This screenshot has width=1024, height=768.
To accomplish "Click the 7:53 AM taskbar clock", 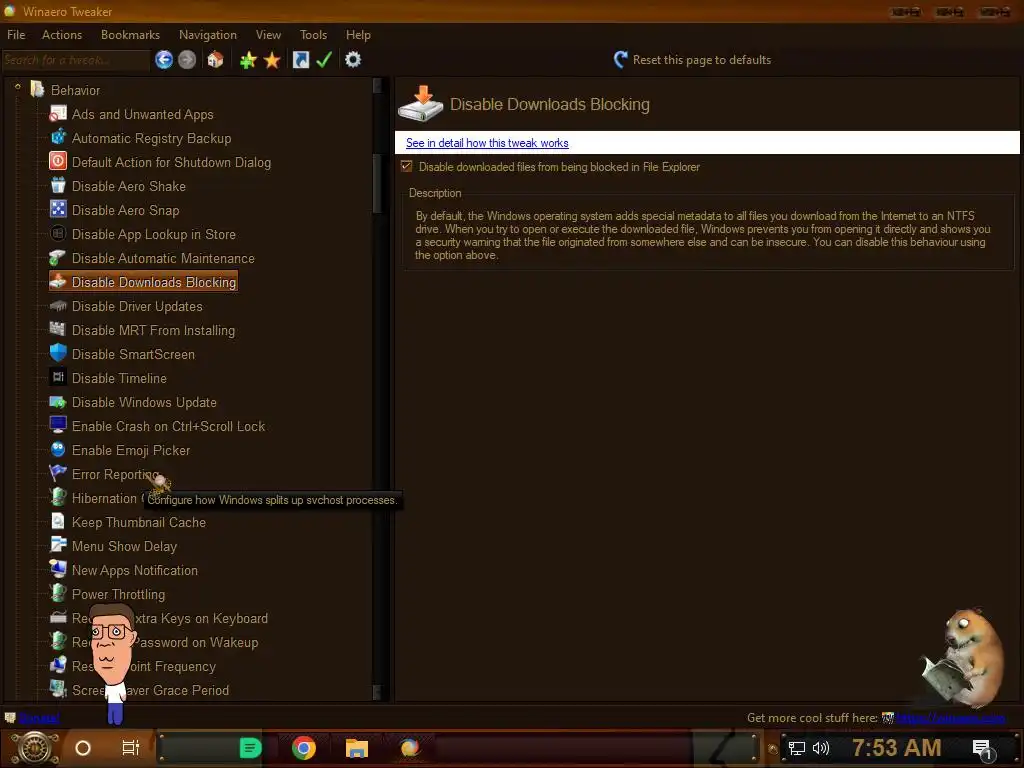I will (x=896, y=748).
